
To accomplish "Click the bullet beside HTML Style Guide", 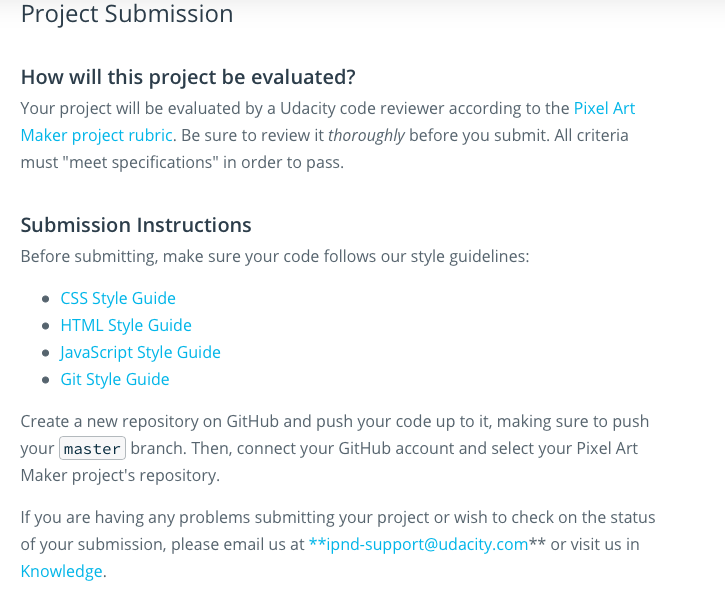I will click(x=46, y=326).
